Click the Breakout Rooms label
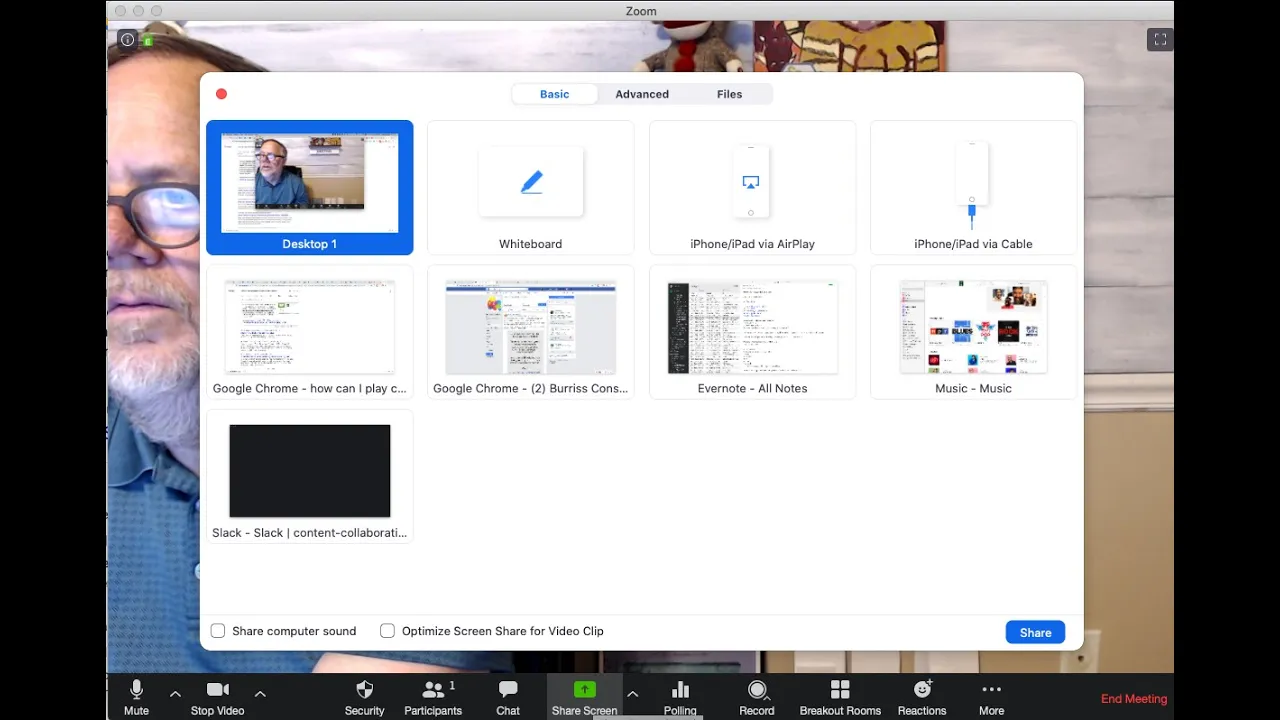Screen dimensions: 1280x720 coord(840,711)
